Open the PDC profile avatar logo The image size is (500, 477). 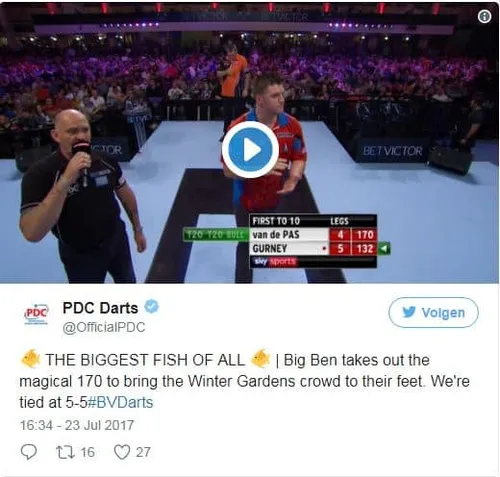pos(36,314)
